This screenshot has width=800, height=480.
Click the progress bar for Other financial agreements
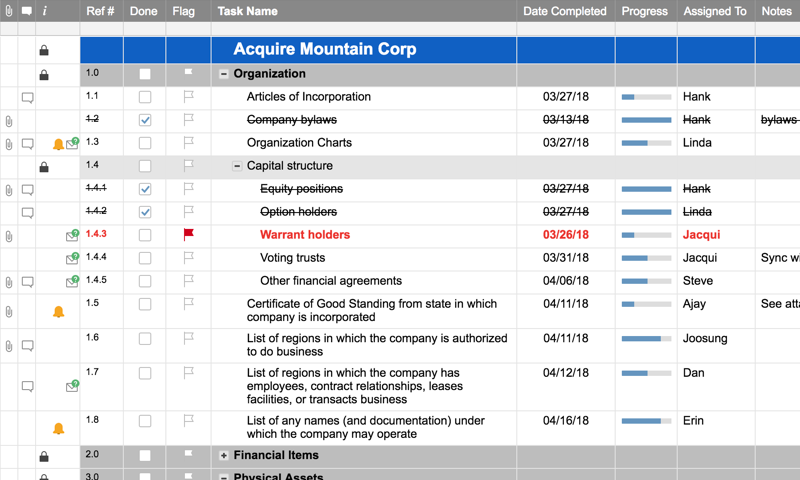[646, 281]
